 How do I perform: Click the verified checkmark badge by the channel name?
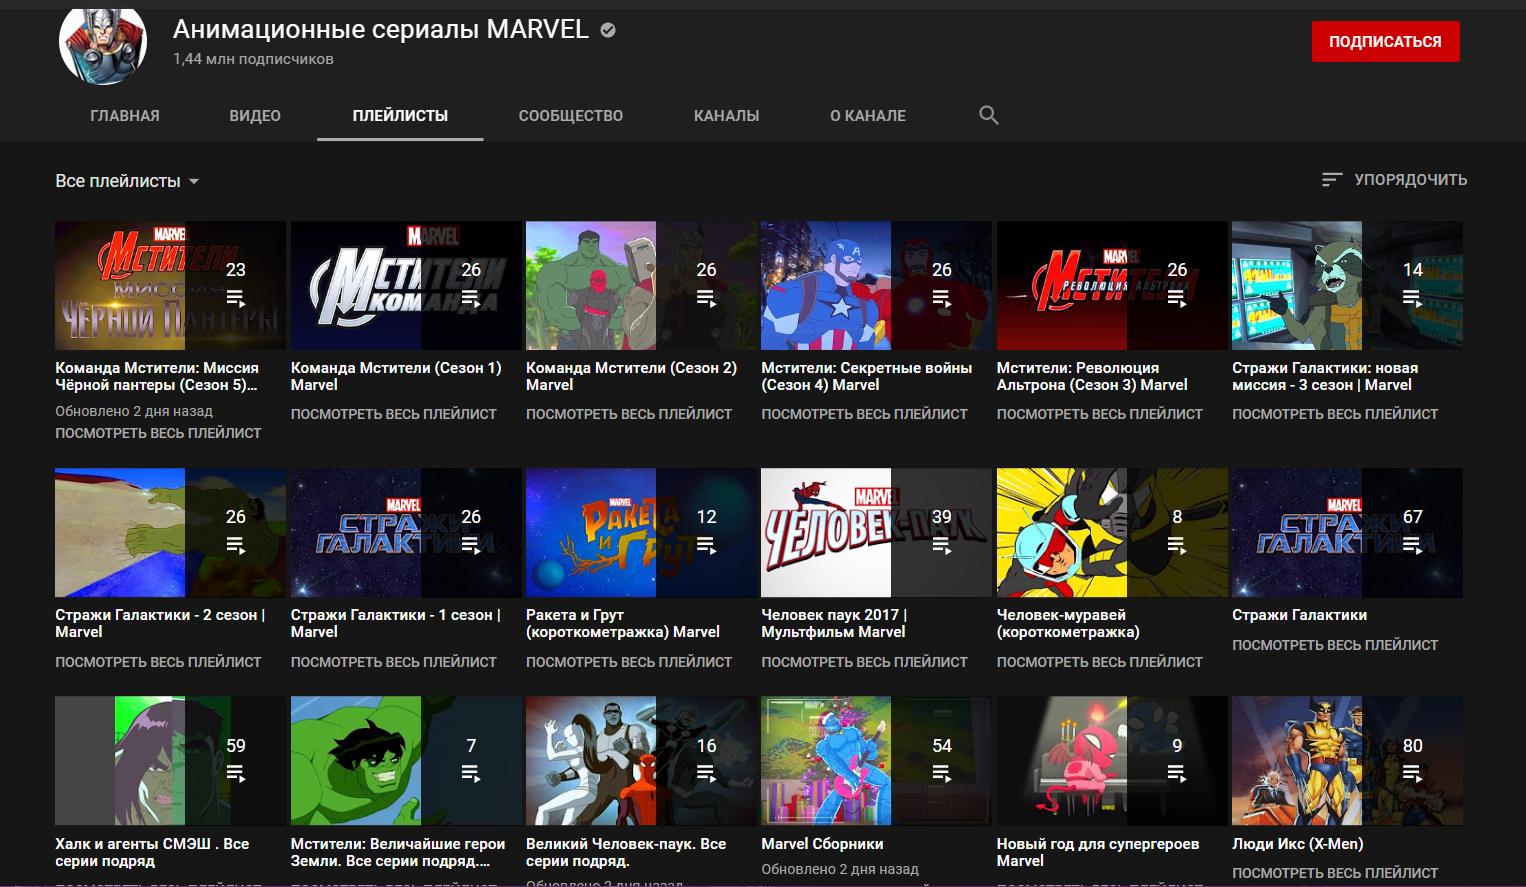608,30
